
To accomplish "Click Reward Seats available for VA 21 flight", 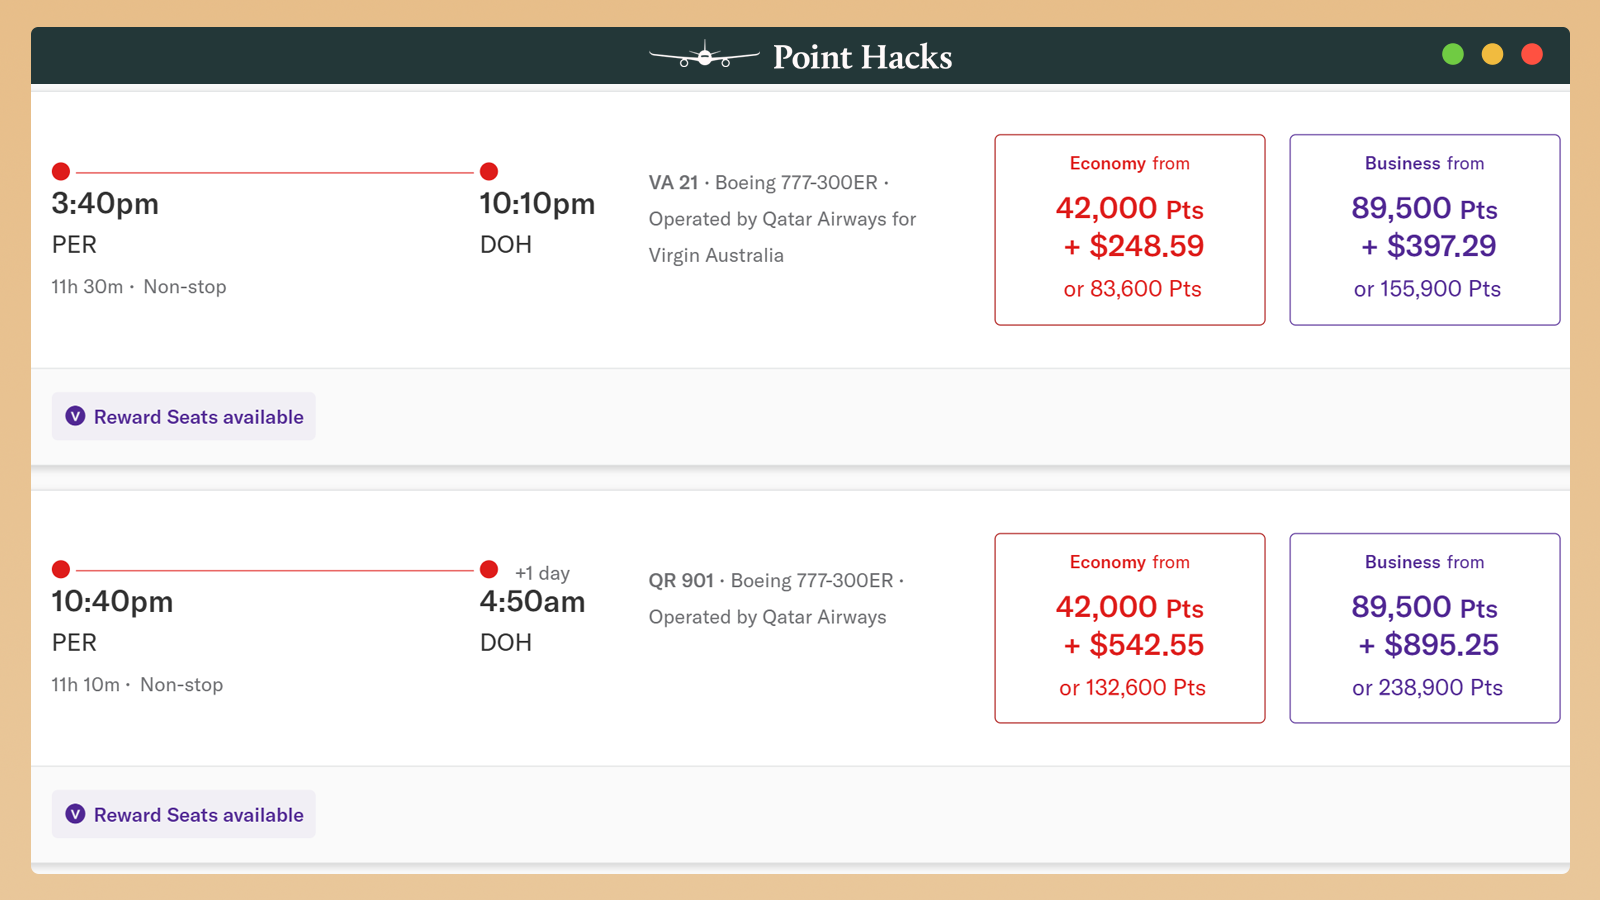I will 198,417.
